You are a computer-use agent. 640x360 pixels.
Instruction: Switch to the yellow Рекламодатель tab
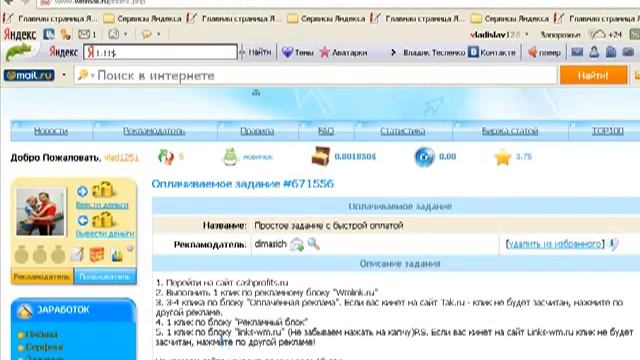point(42,276)
